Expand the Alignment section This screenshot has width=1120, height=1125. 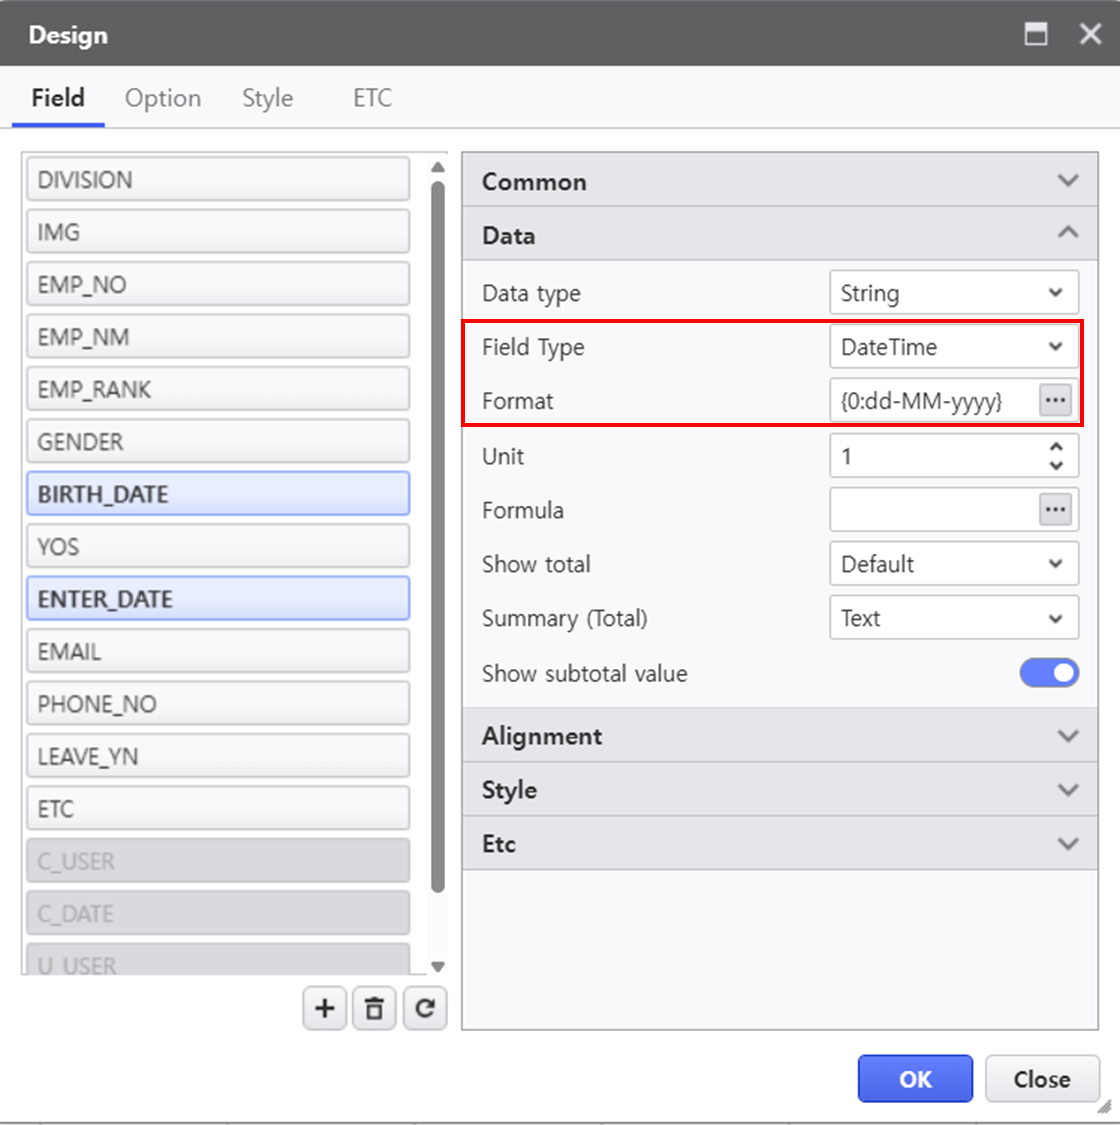coord(780,735)
